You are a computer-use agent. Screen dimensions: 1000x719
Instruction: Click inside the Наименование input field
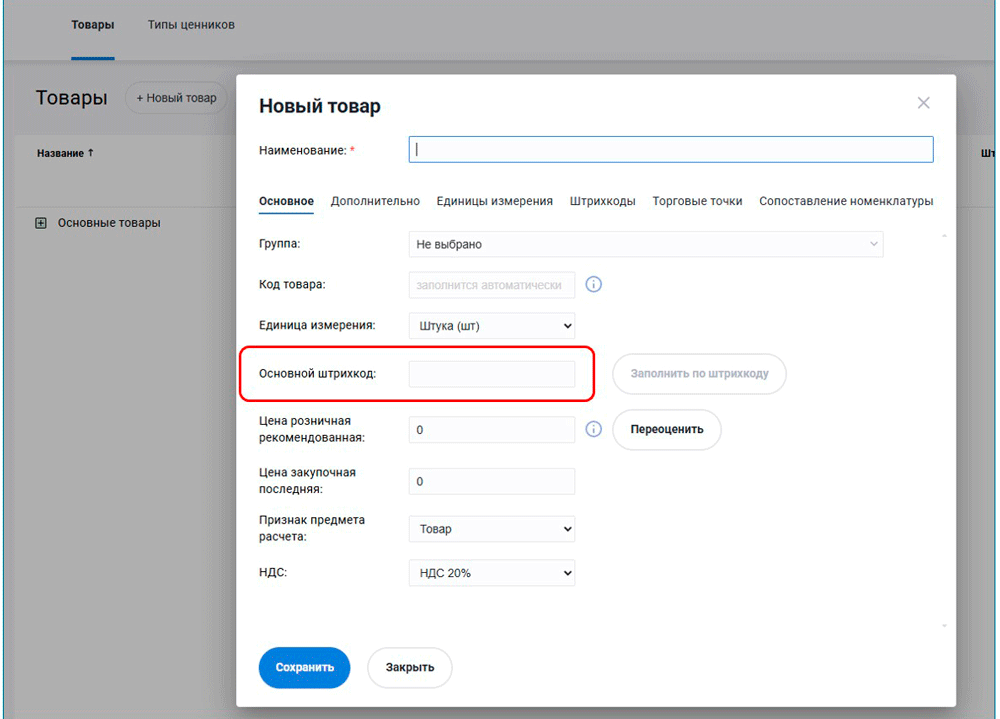coord(670,150)
